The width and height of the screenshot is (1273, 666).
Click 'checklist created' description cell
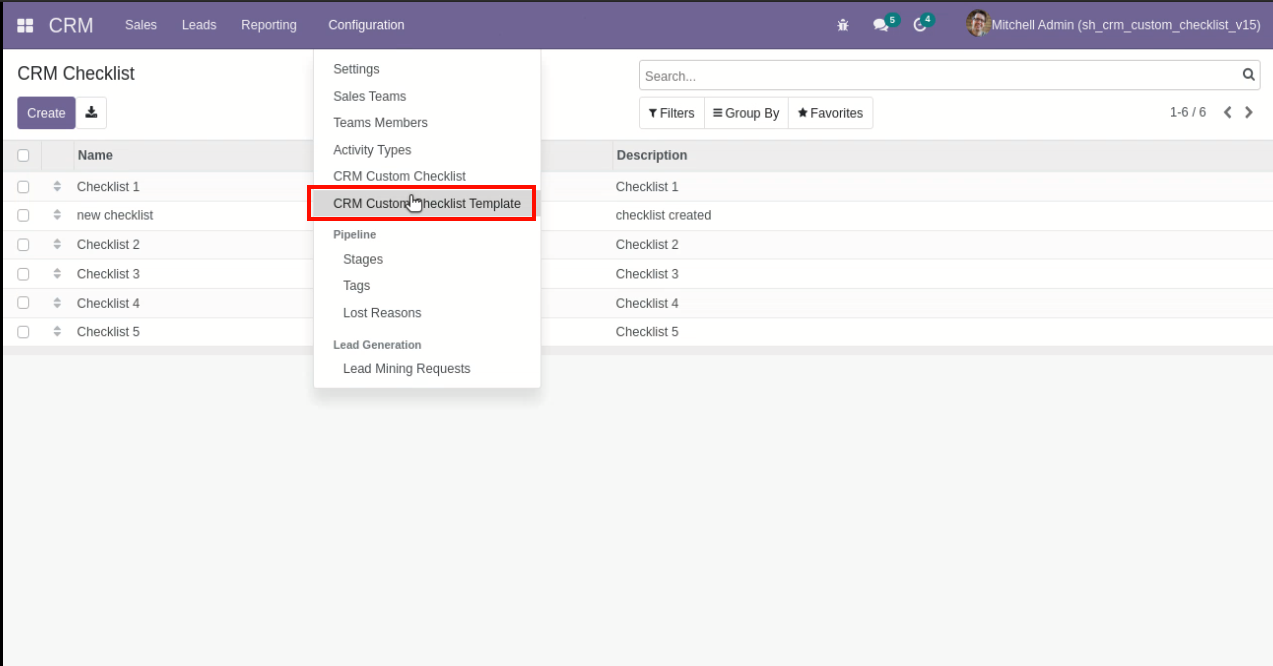click(x=663, y=215)
